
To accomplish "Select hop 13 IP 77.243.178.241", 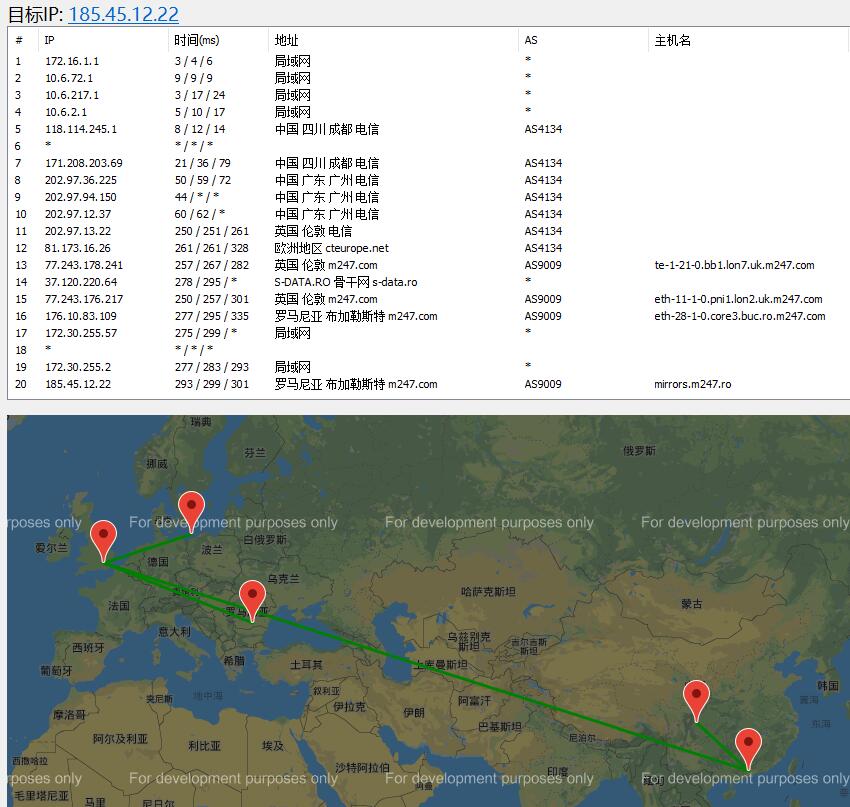I will click(84, 265).
